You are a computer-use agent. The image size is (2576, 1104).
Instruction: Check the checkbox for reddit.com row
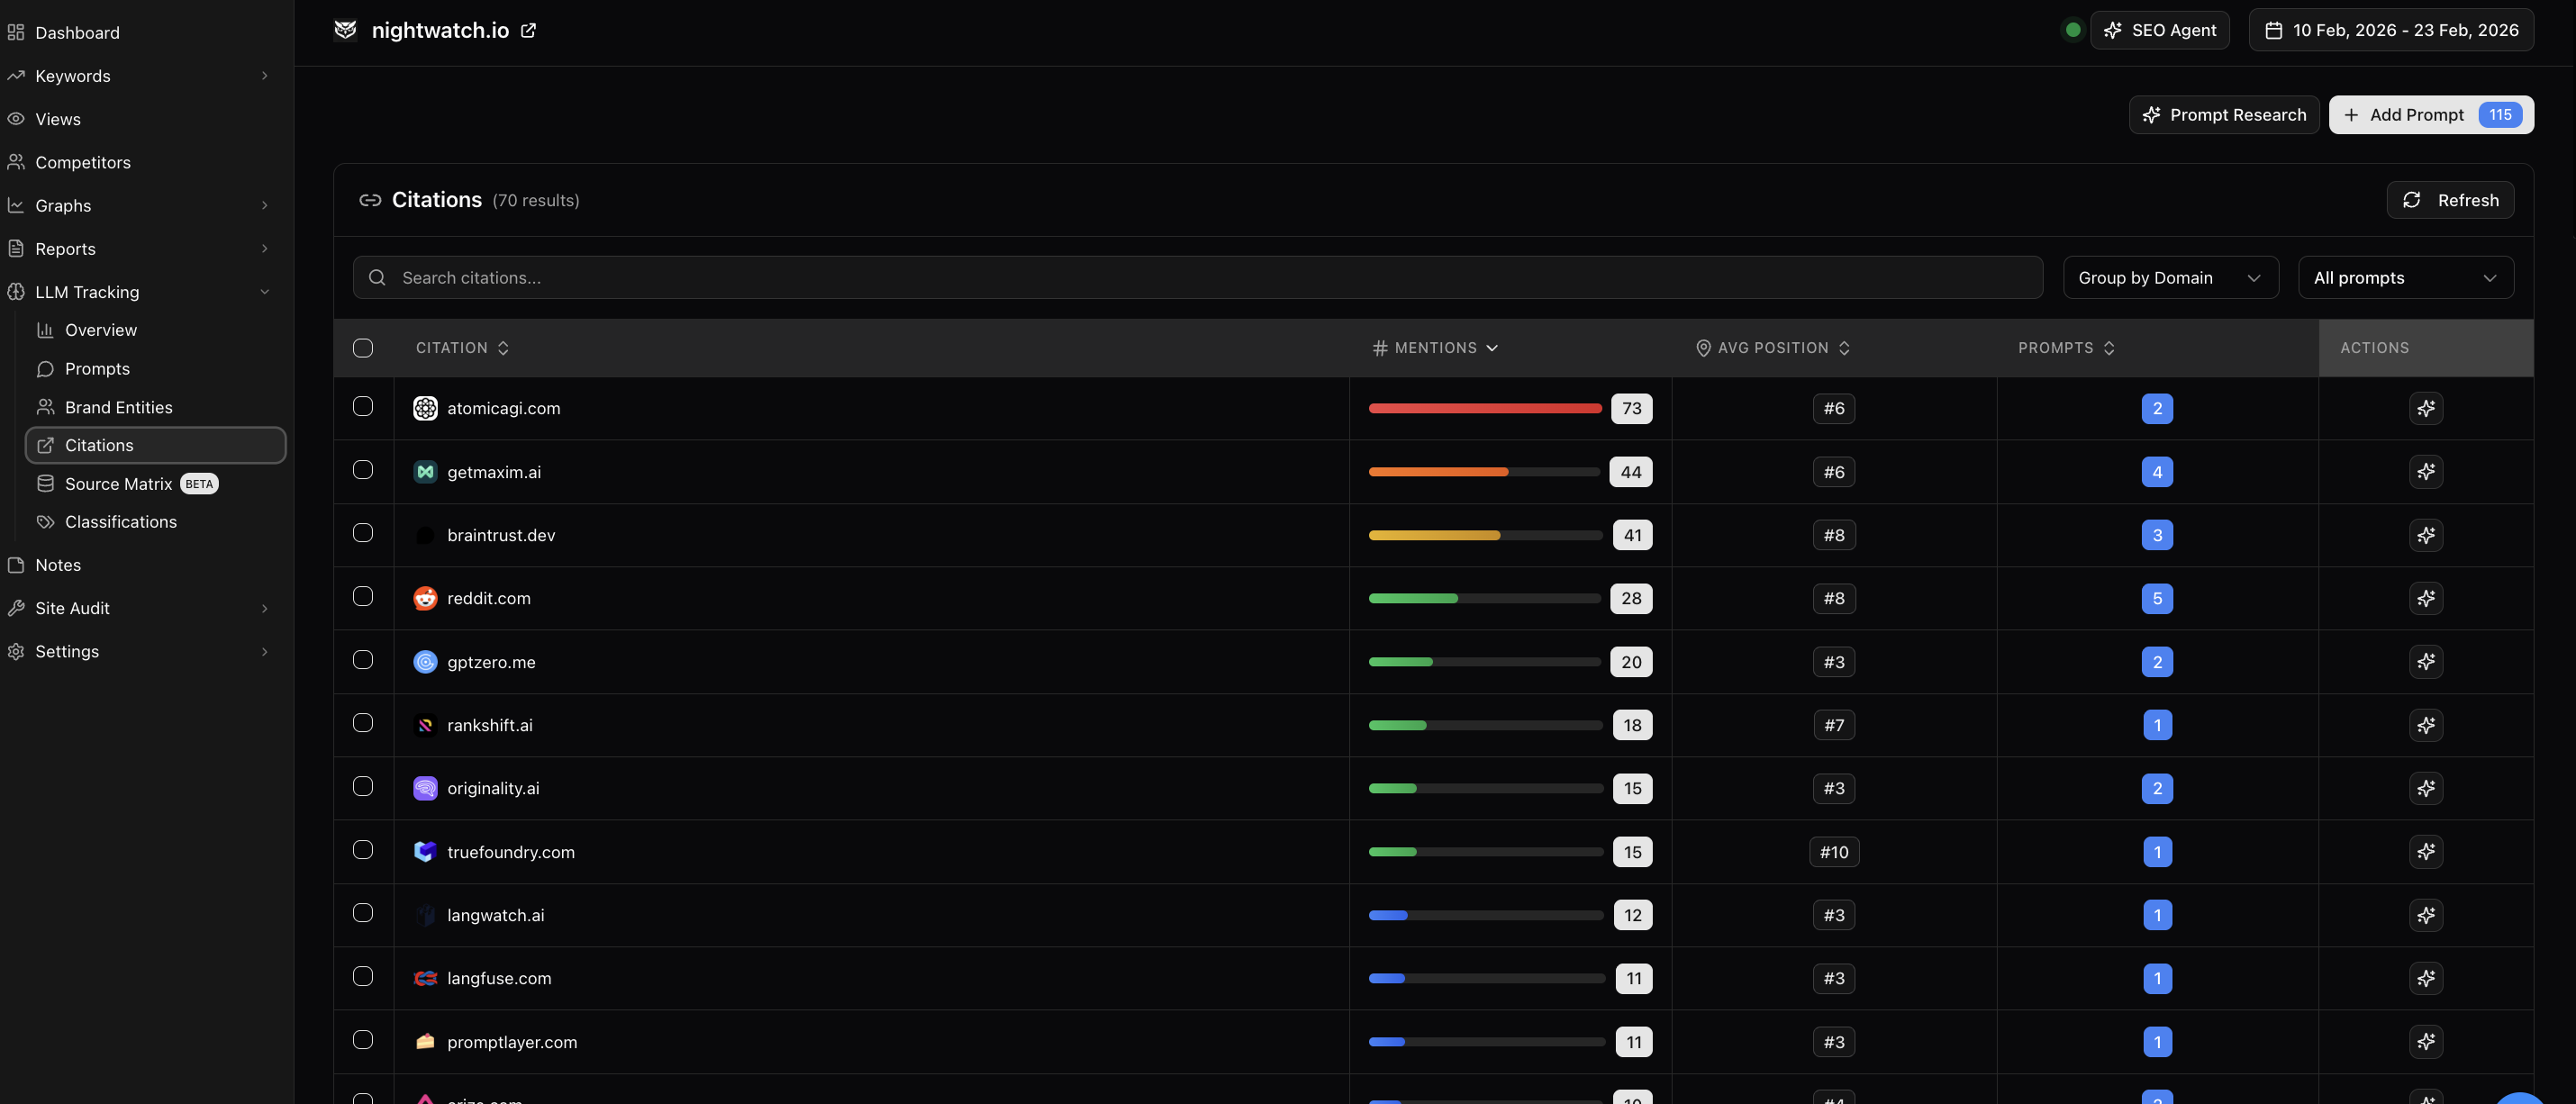click(362, 595)
